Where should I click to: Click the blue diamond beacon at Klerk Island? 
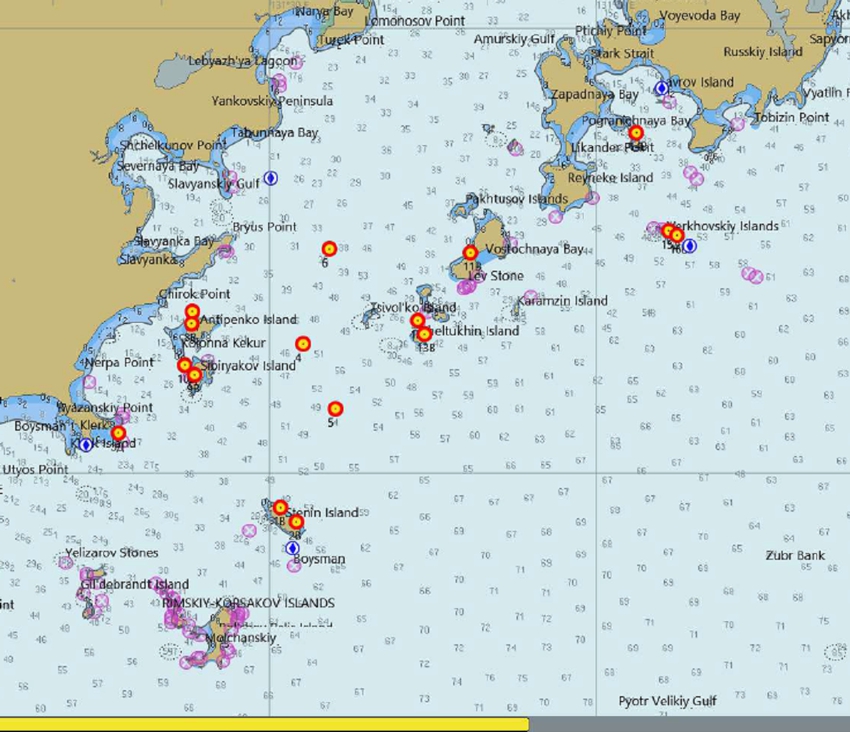[86, 445]
